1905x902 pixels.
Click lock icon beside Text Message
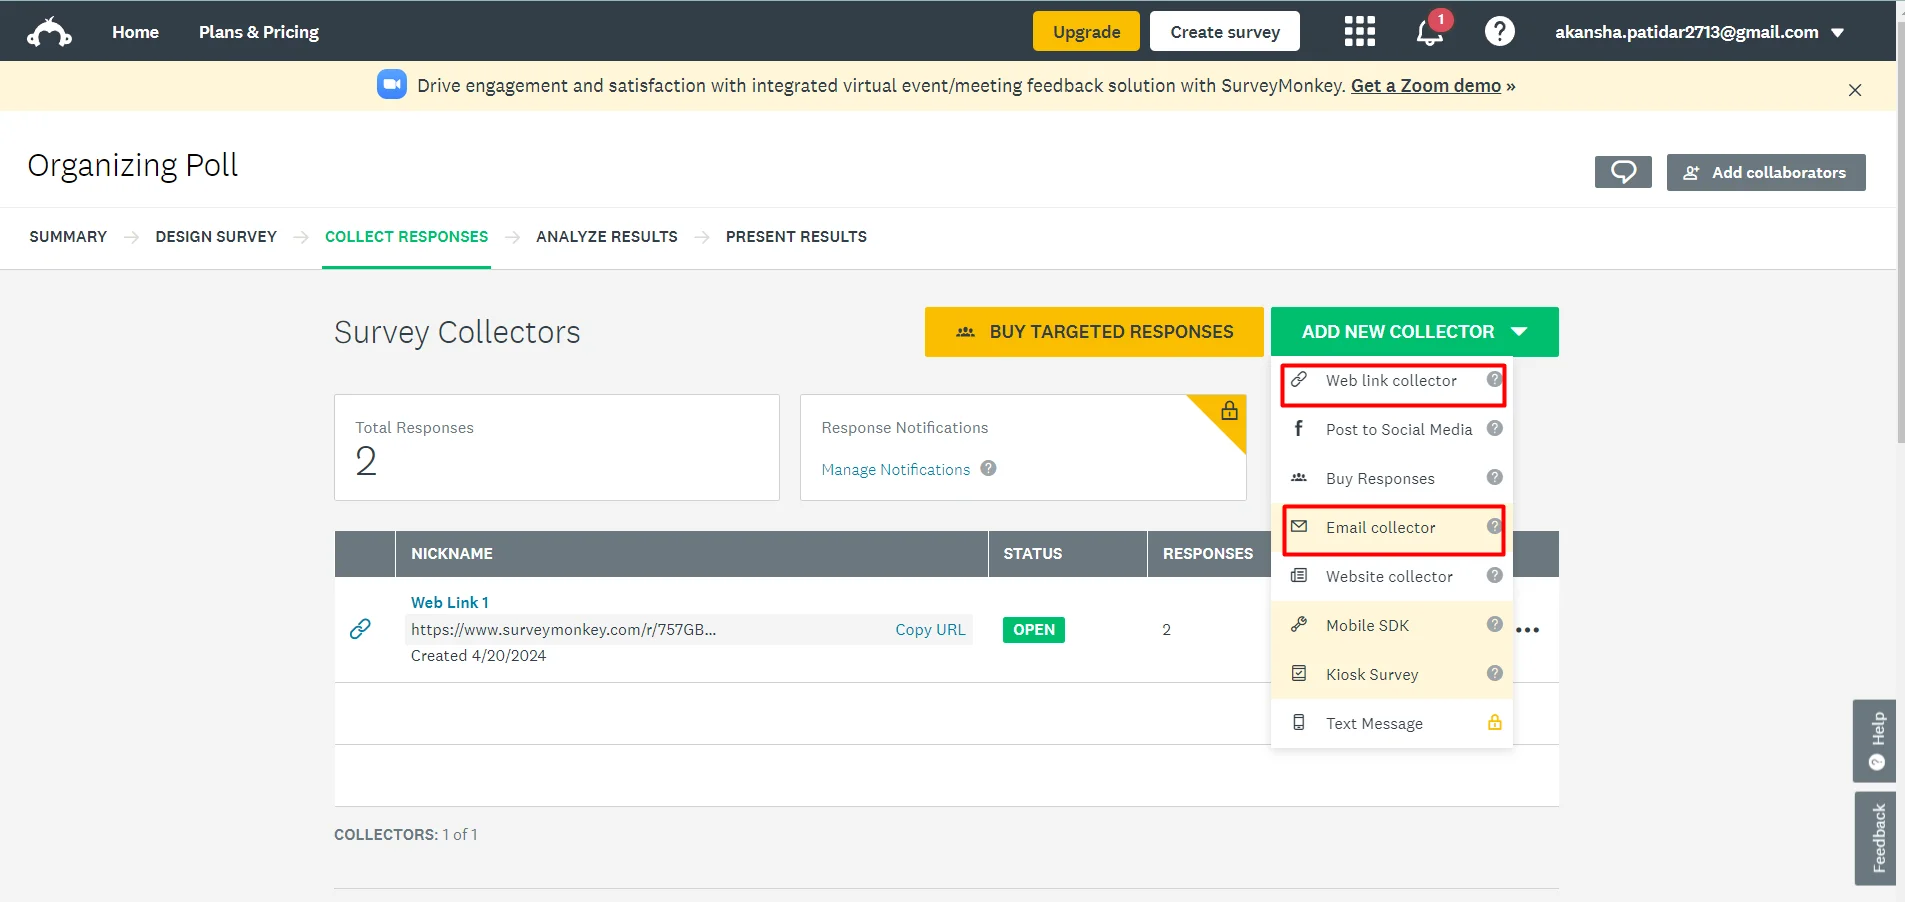point(1494,722)
